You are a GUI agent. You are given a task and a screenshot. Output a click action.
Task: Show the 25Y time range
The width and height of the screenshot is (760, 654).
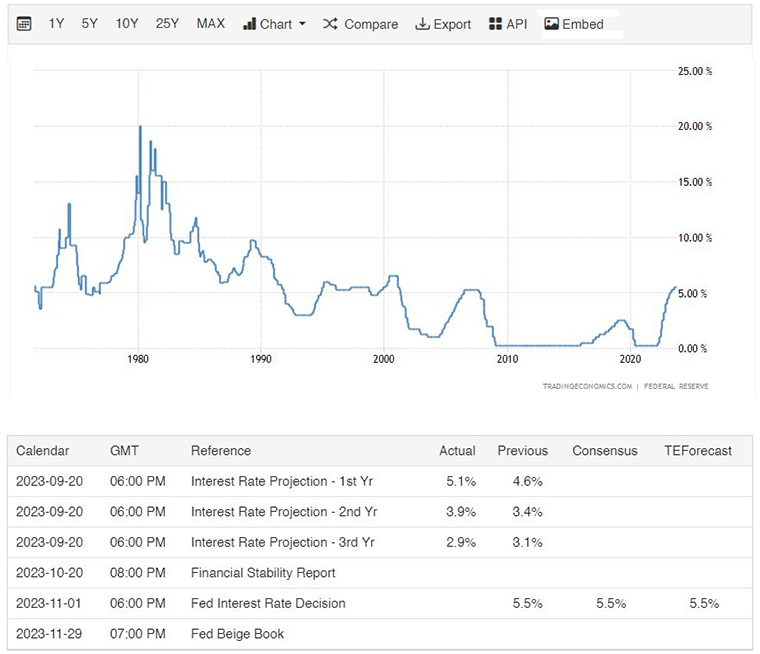pyautogui.click(x=167, y=23)
